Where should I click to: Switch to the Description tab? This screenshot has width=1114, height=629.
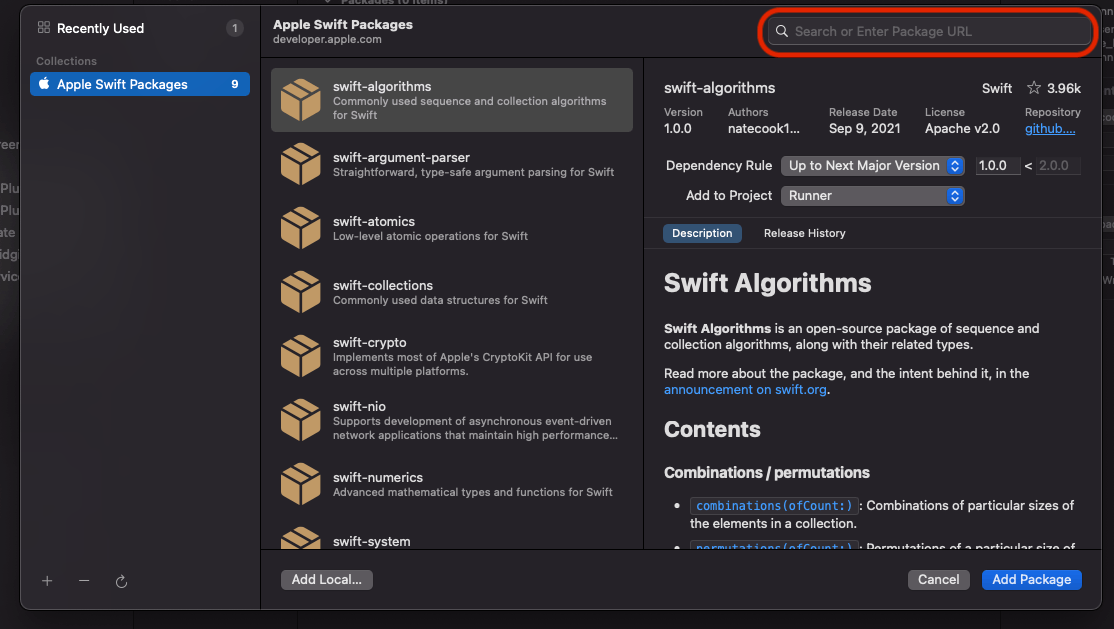coord(702,233)
